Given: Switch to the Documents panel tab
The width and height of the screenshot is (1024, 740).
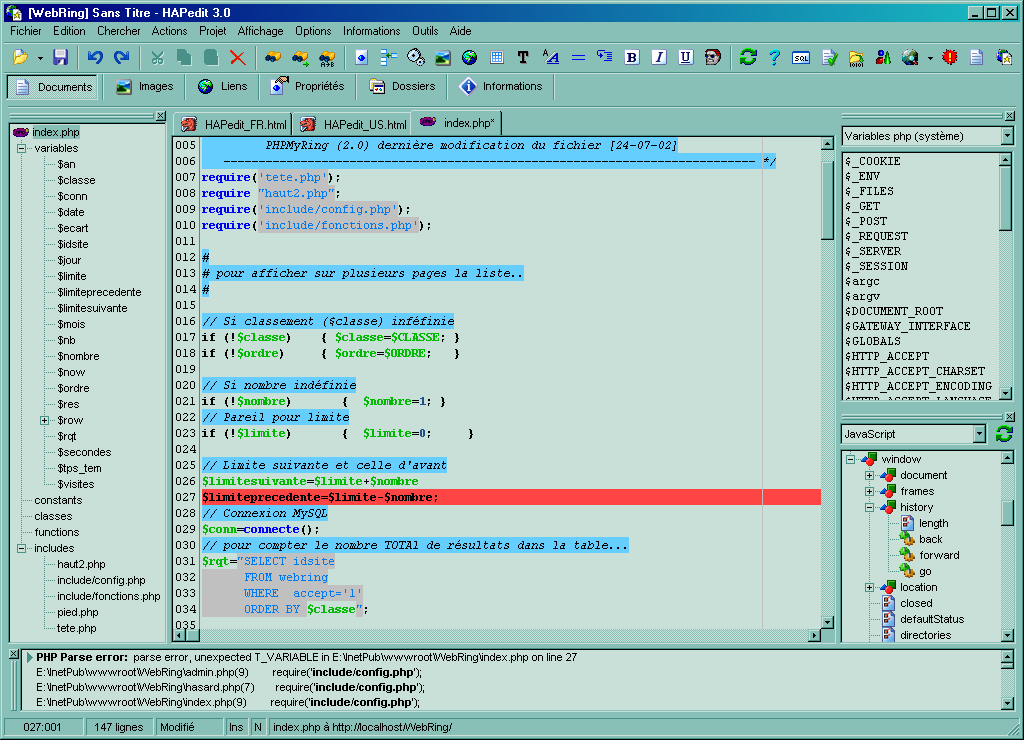Looking at the screenshot, I should tap(54, 87).
